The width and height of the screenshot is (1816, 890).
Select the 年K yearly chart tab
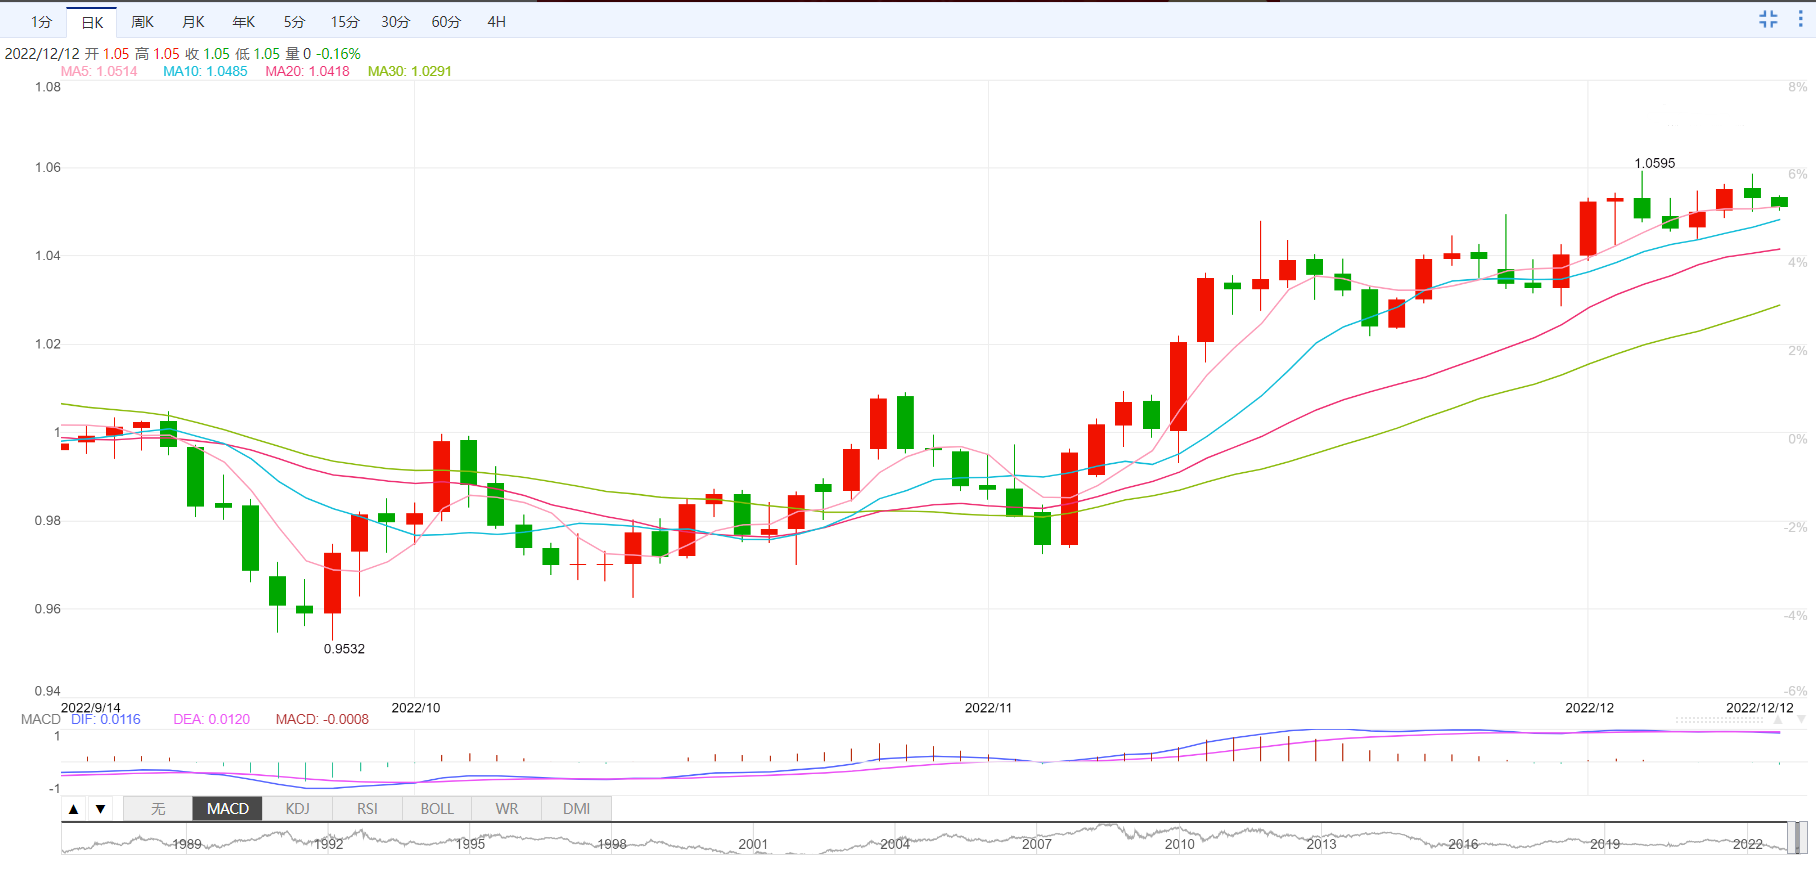tap(244, 22)
